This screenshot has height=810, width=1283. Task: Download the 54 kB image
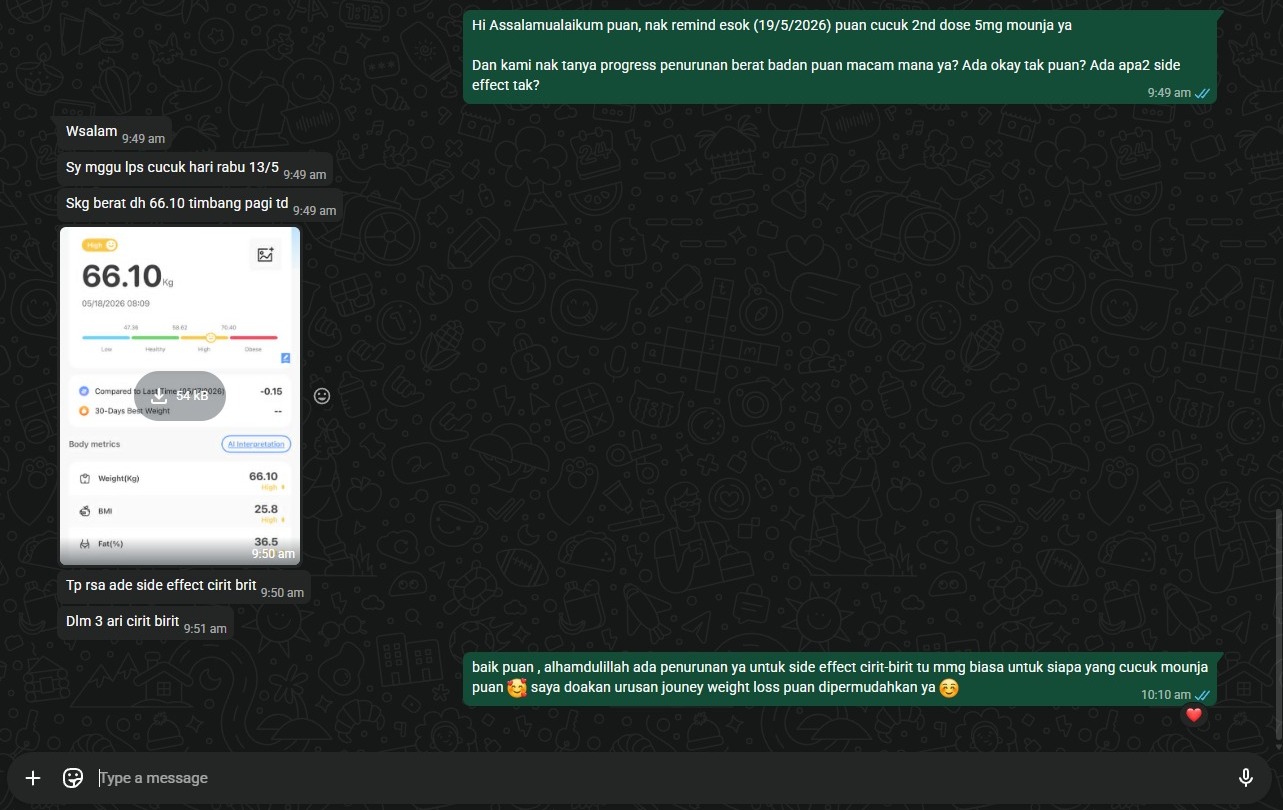coord(181,396)
